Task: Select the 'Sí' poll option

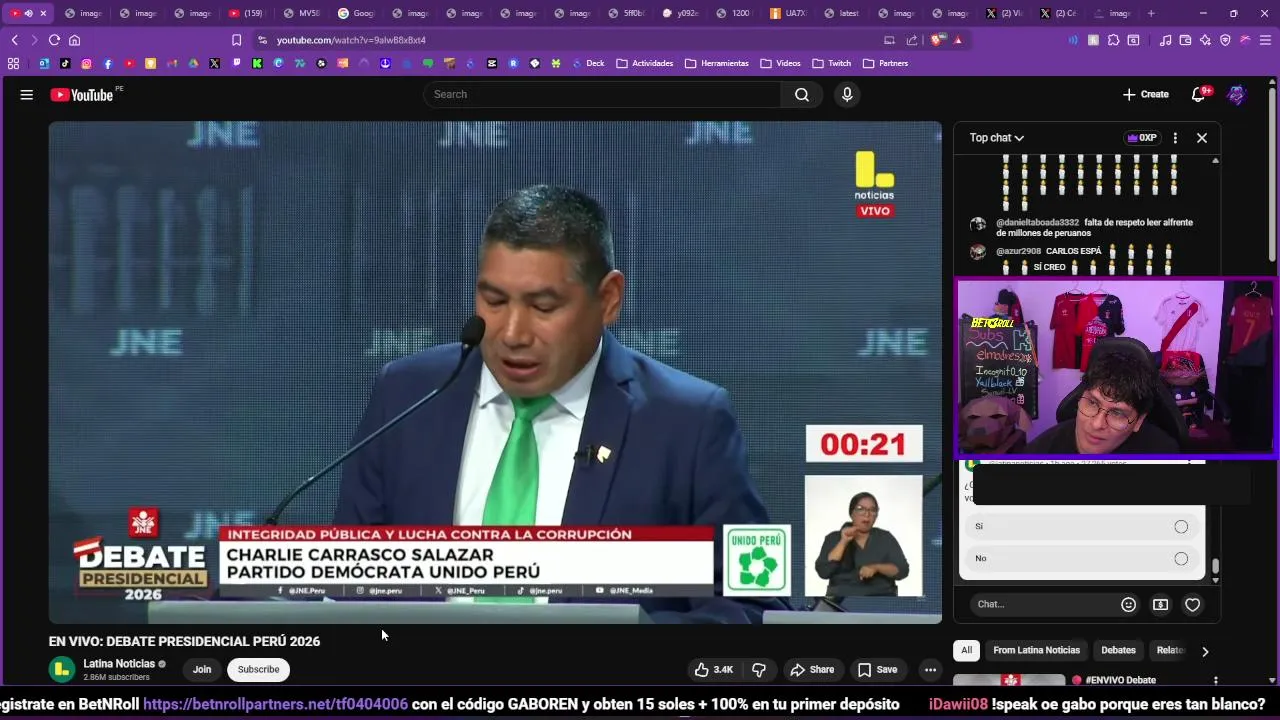Action: pos(1082,526)
